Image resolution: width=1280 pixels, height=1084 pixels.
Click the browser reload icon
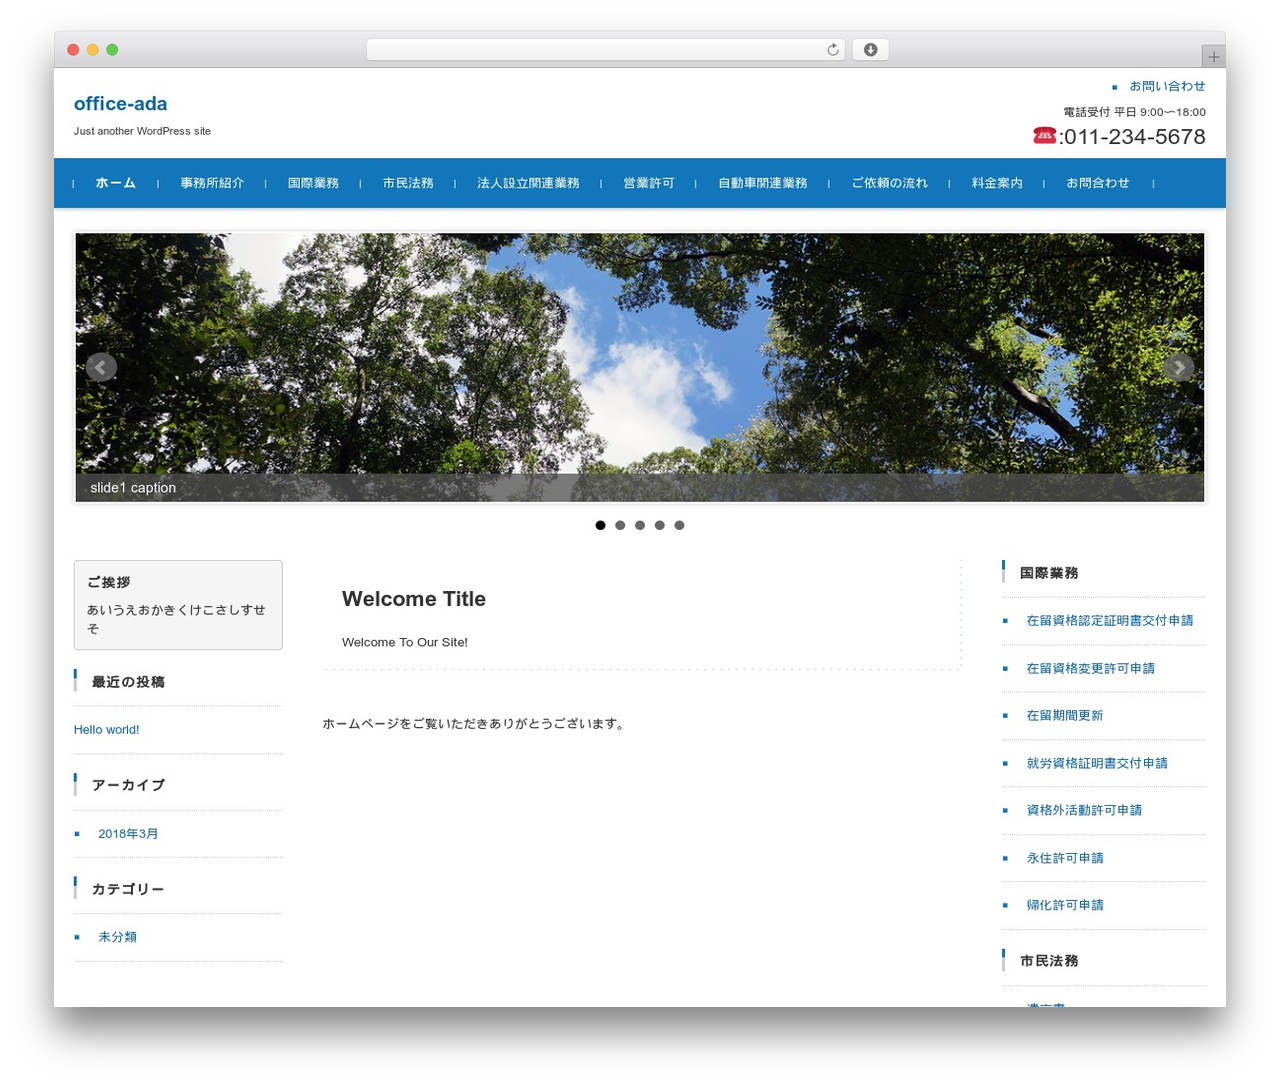point(833,50)
